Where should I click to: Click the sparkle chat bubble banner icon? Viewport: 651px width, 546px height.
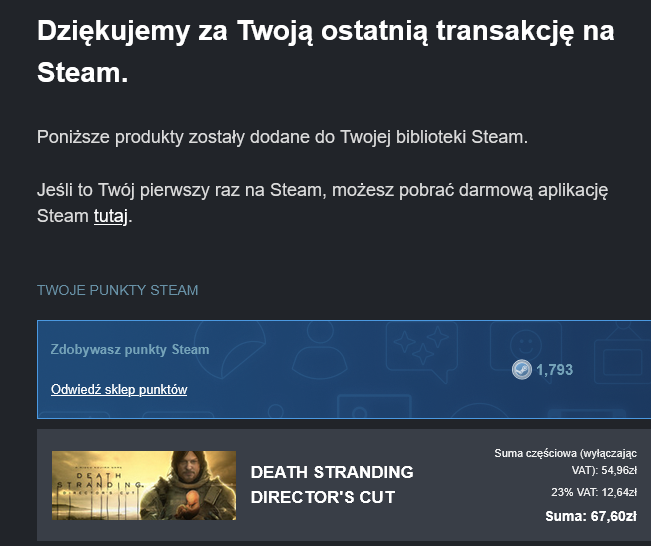pos(422,350)
